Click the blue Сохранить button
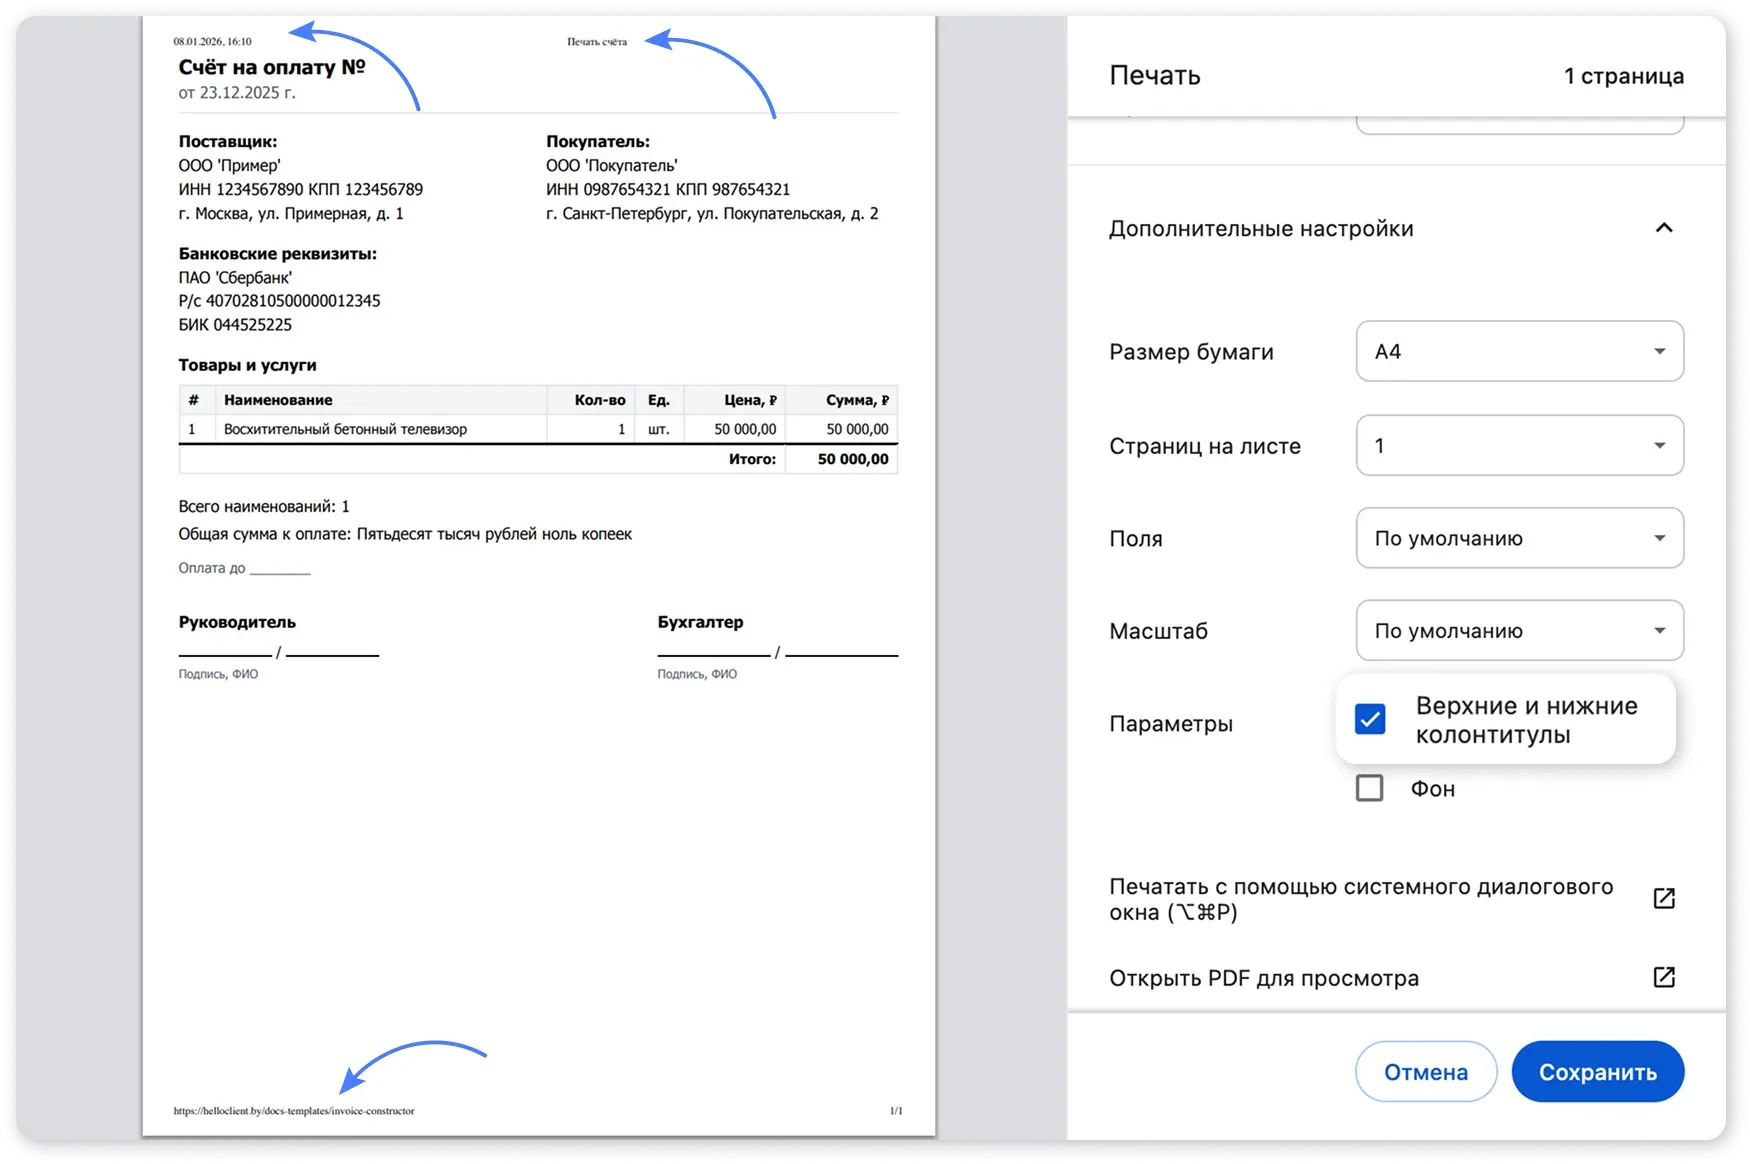This screenshot has height=1164, width=1750. point(1597,1072)
